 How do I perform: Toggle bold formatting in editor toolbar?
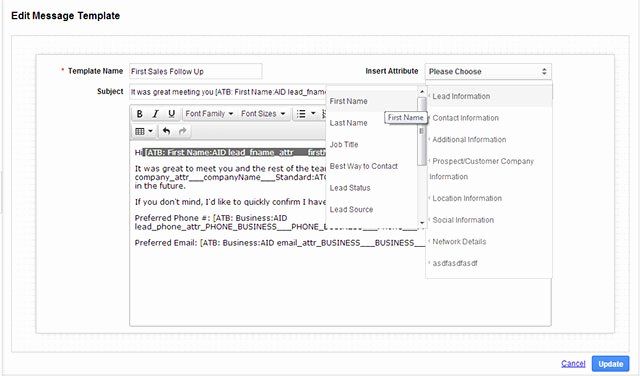click(x=140, y=113)
